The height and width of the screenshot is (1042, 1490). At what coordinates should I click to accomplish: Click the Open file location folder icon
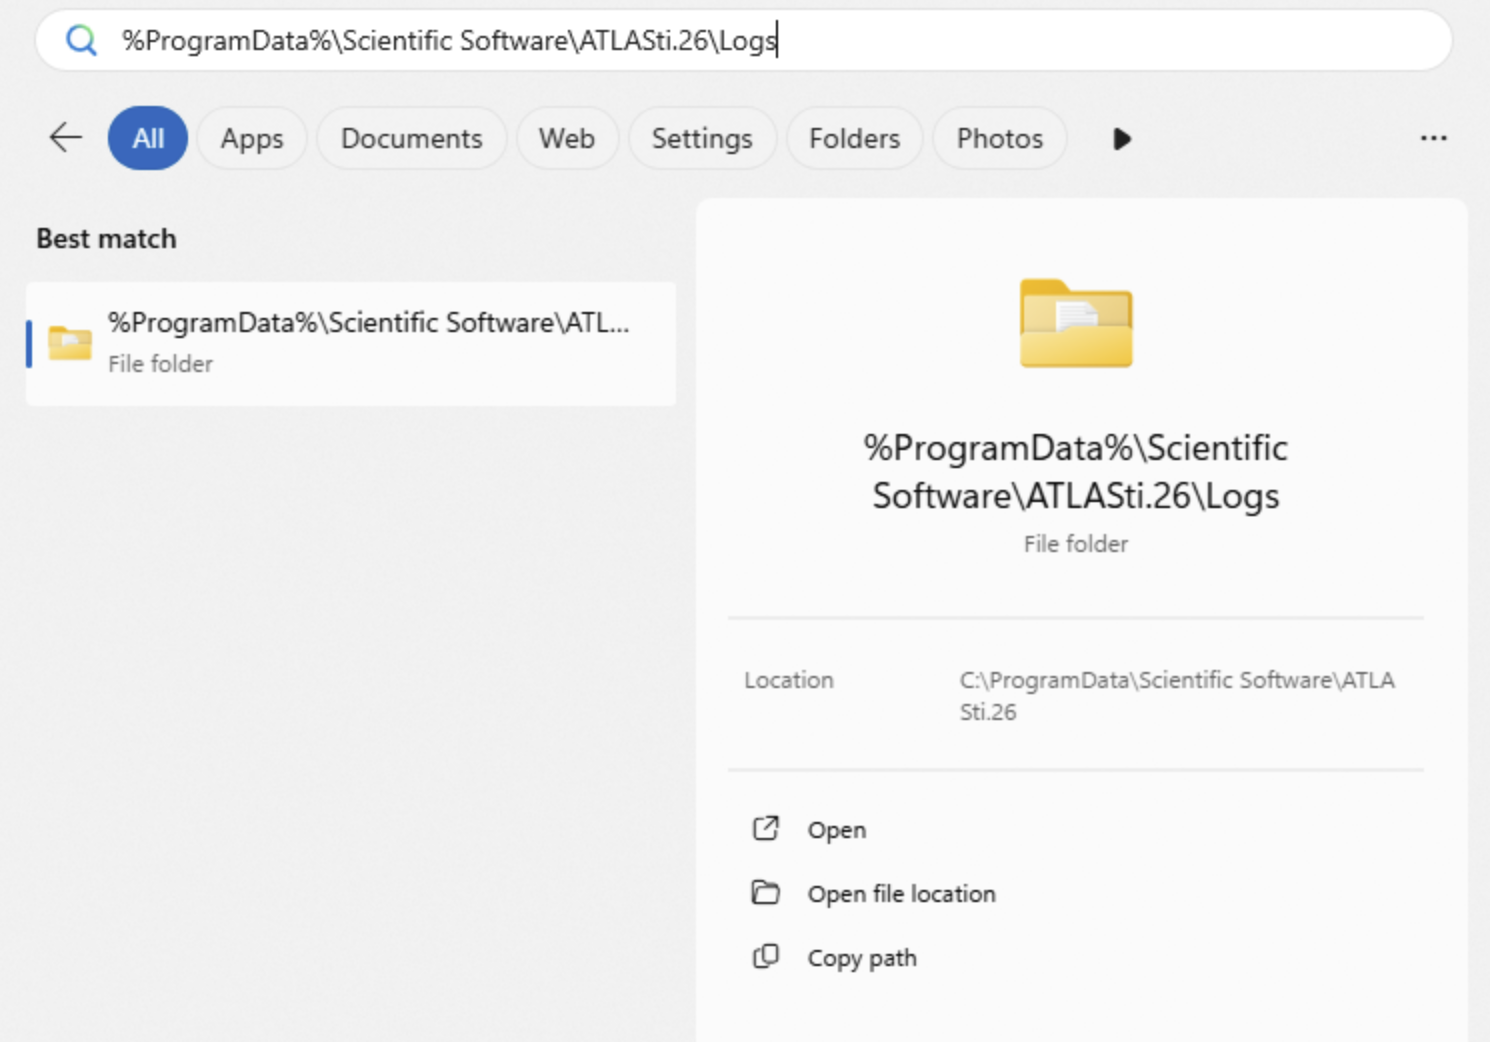point(766,892)
